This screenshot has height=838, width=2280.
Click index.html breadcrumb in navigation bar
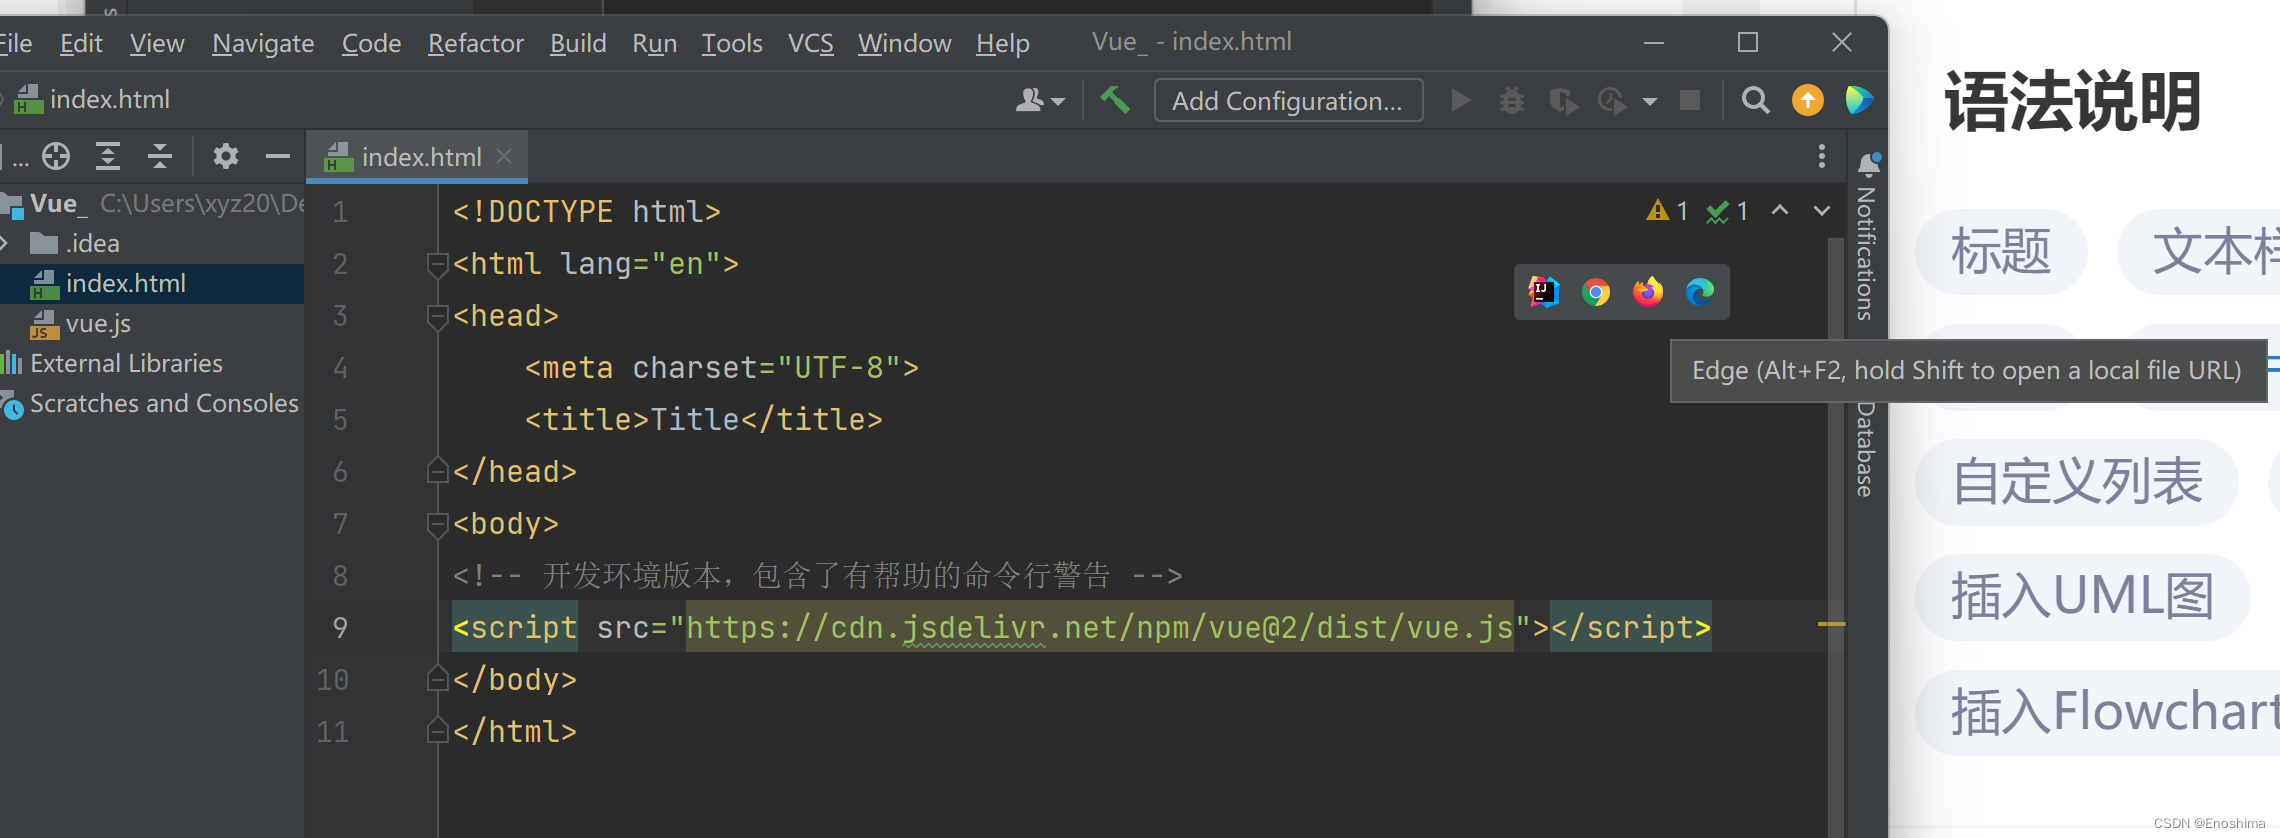(x=93, y=99)
